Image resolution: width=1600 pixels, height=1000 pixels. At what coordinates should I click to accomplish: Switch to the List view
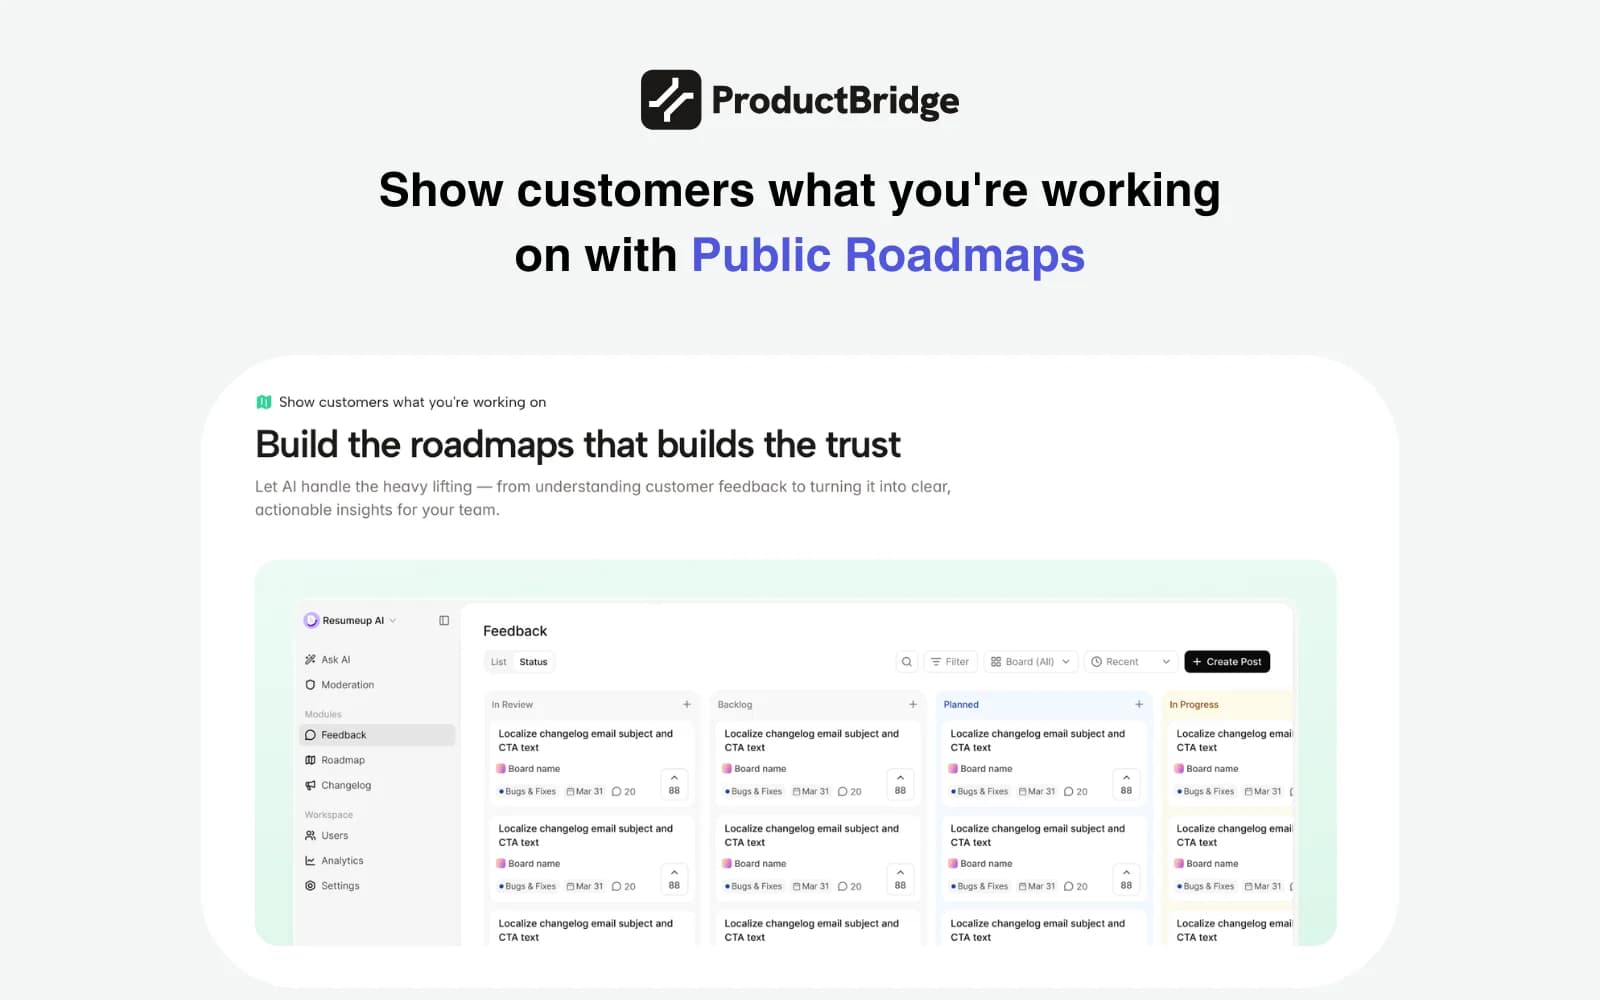click(x=498, y=662)
